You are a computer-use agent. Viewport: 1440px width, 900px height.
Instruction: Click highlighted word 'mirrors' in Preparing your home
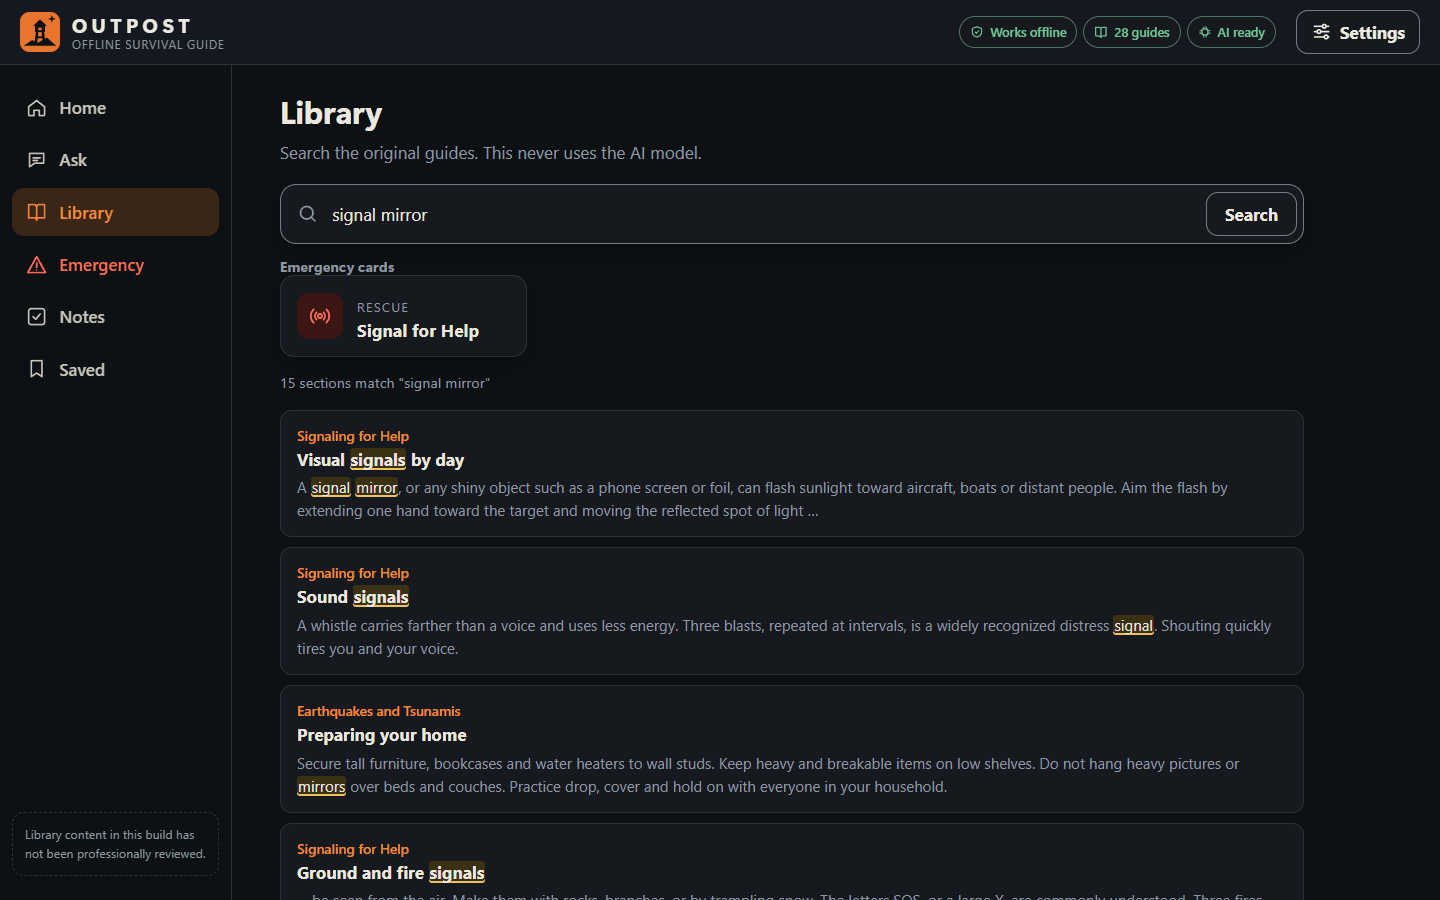322,787
